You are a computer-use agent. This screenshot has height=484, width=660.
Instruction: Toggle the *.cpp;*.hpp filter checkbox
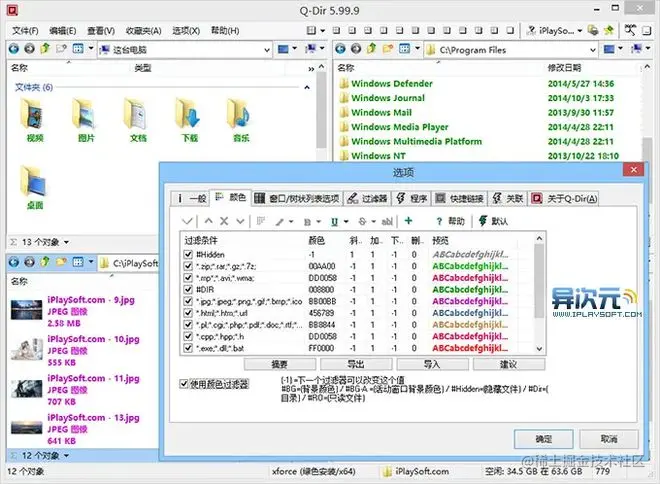coord(188,336)
